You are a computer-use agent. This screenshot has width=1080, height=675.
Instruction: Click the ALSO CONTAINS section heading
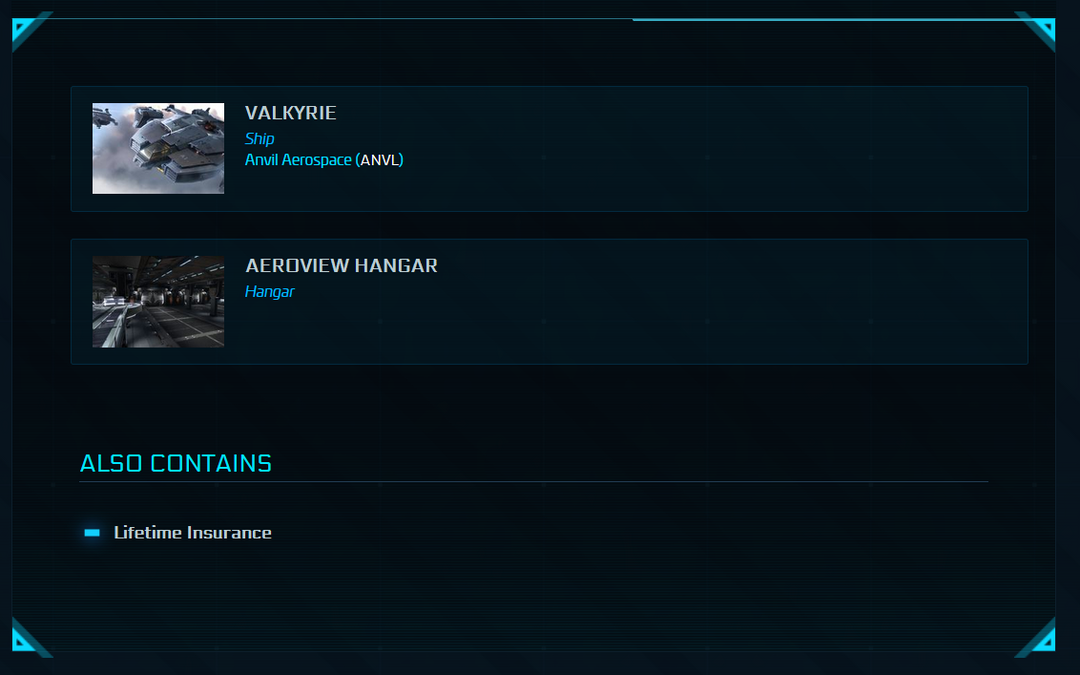176,463
